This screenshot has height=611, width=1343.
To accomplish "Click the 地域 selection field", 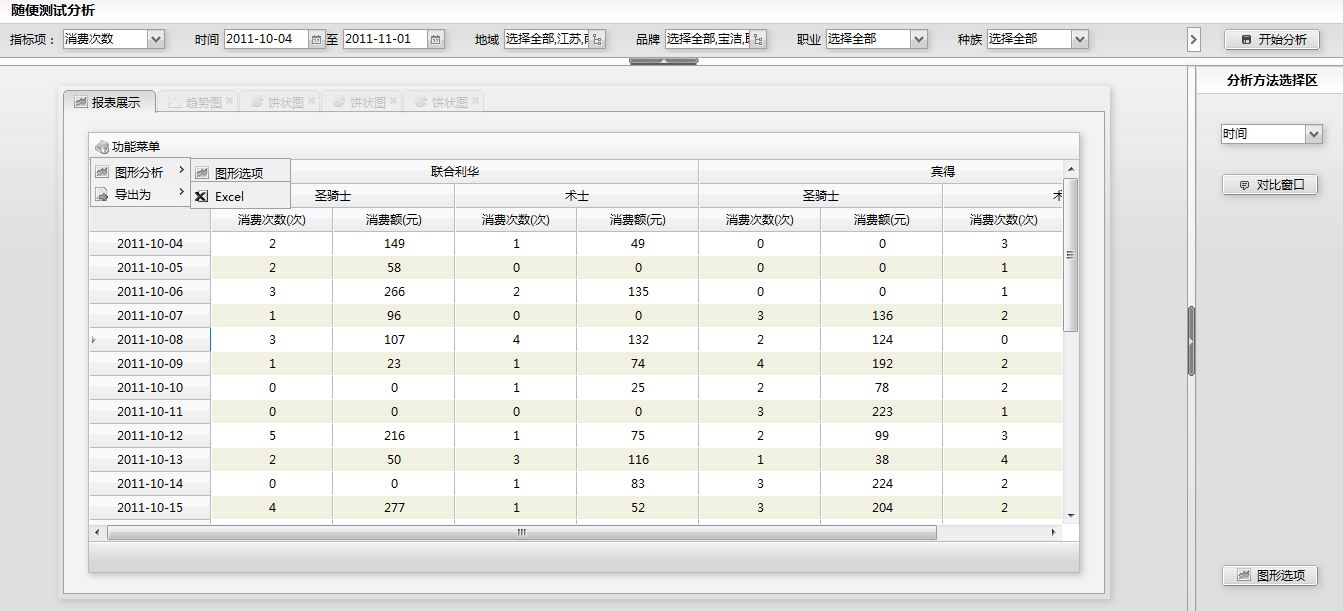I will [x=547, y=39].
